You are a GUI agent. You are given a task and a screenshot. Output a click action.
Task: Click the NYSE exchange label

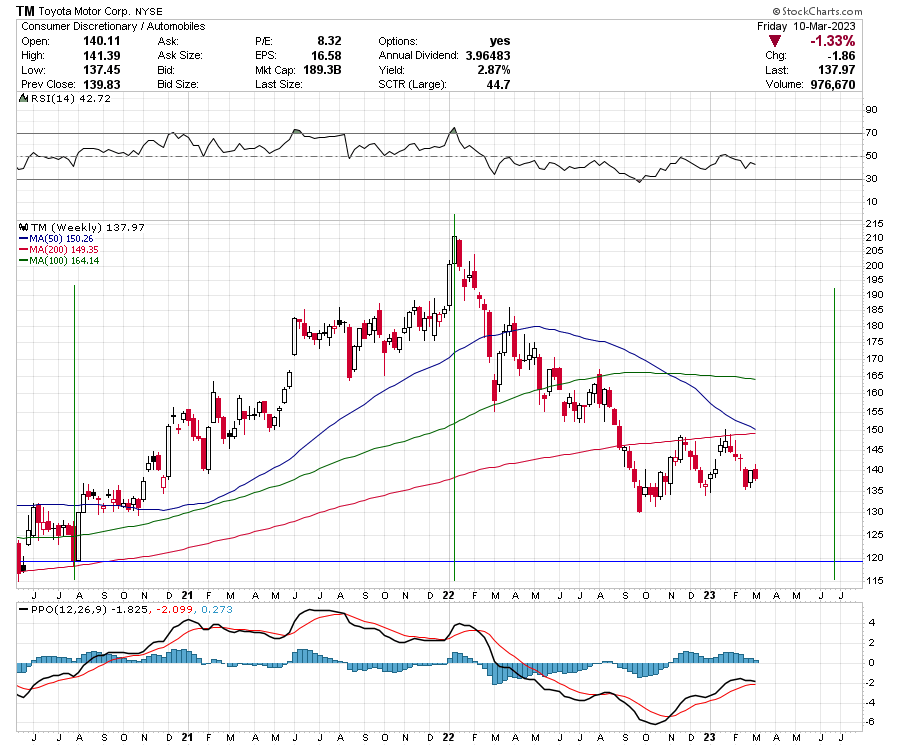[x=149, y=11]
